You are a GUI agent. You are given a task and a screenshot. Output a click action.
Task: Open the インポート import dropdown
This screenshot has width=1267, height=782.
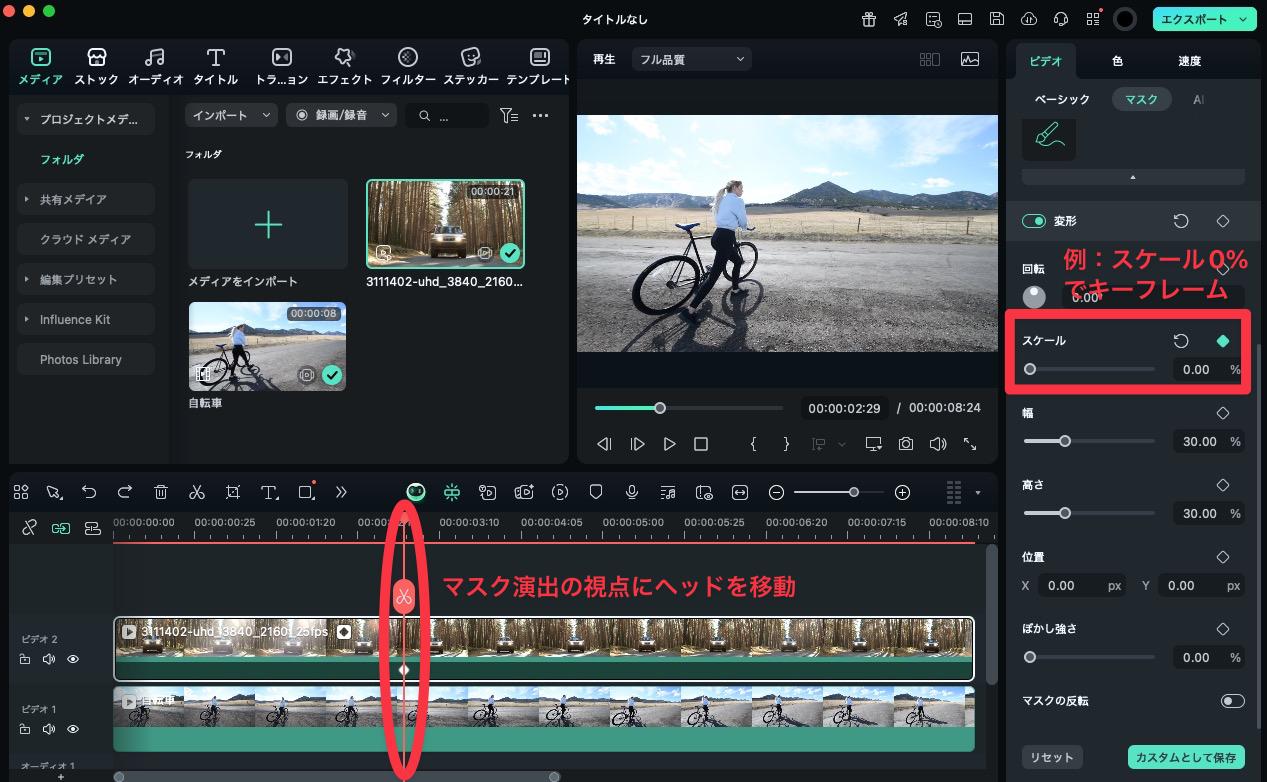coord(231,116)
